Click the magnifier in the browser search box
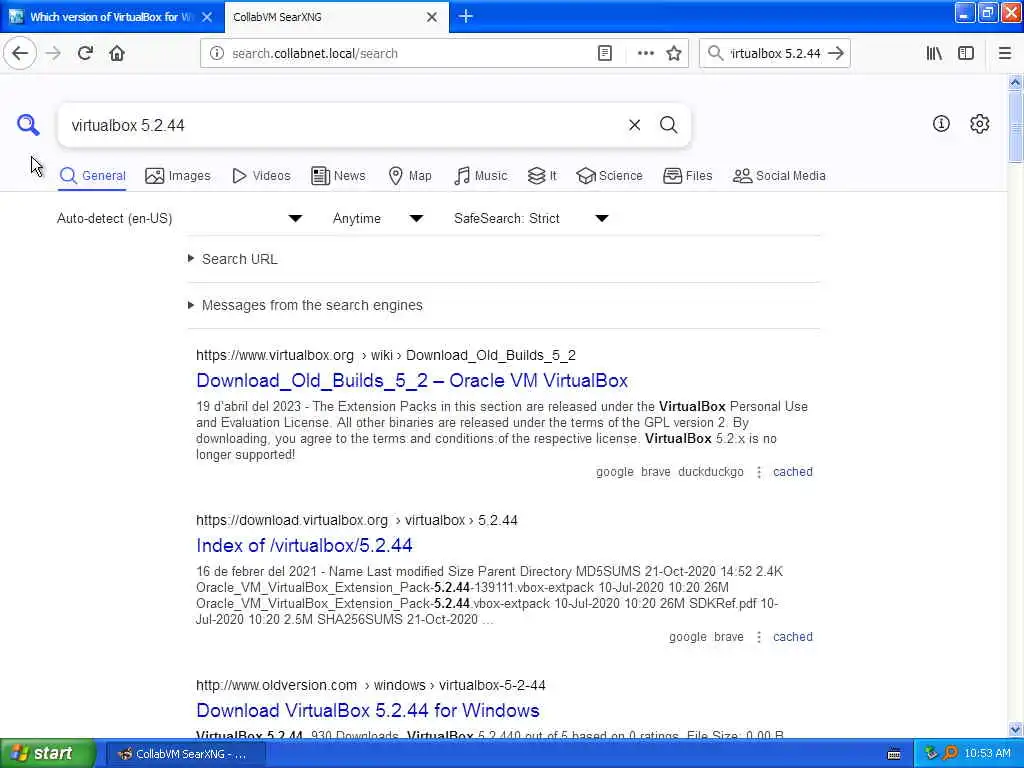The height and width of the screenshot is (768, 1024). [x=716, y=54]
